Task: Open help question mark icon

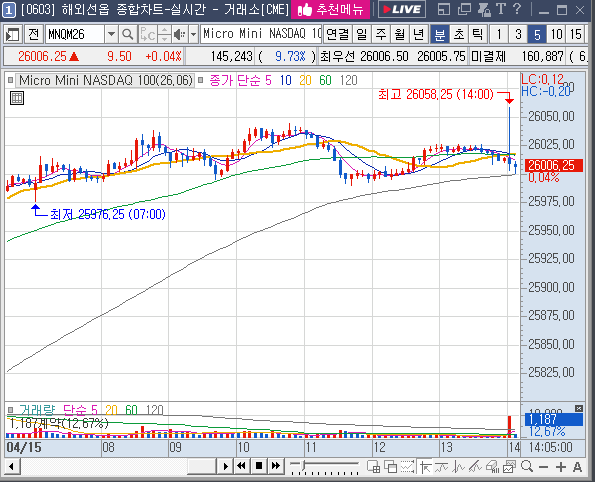Action: click(517, 9)
